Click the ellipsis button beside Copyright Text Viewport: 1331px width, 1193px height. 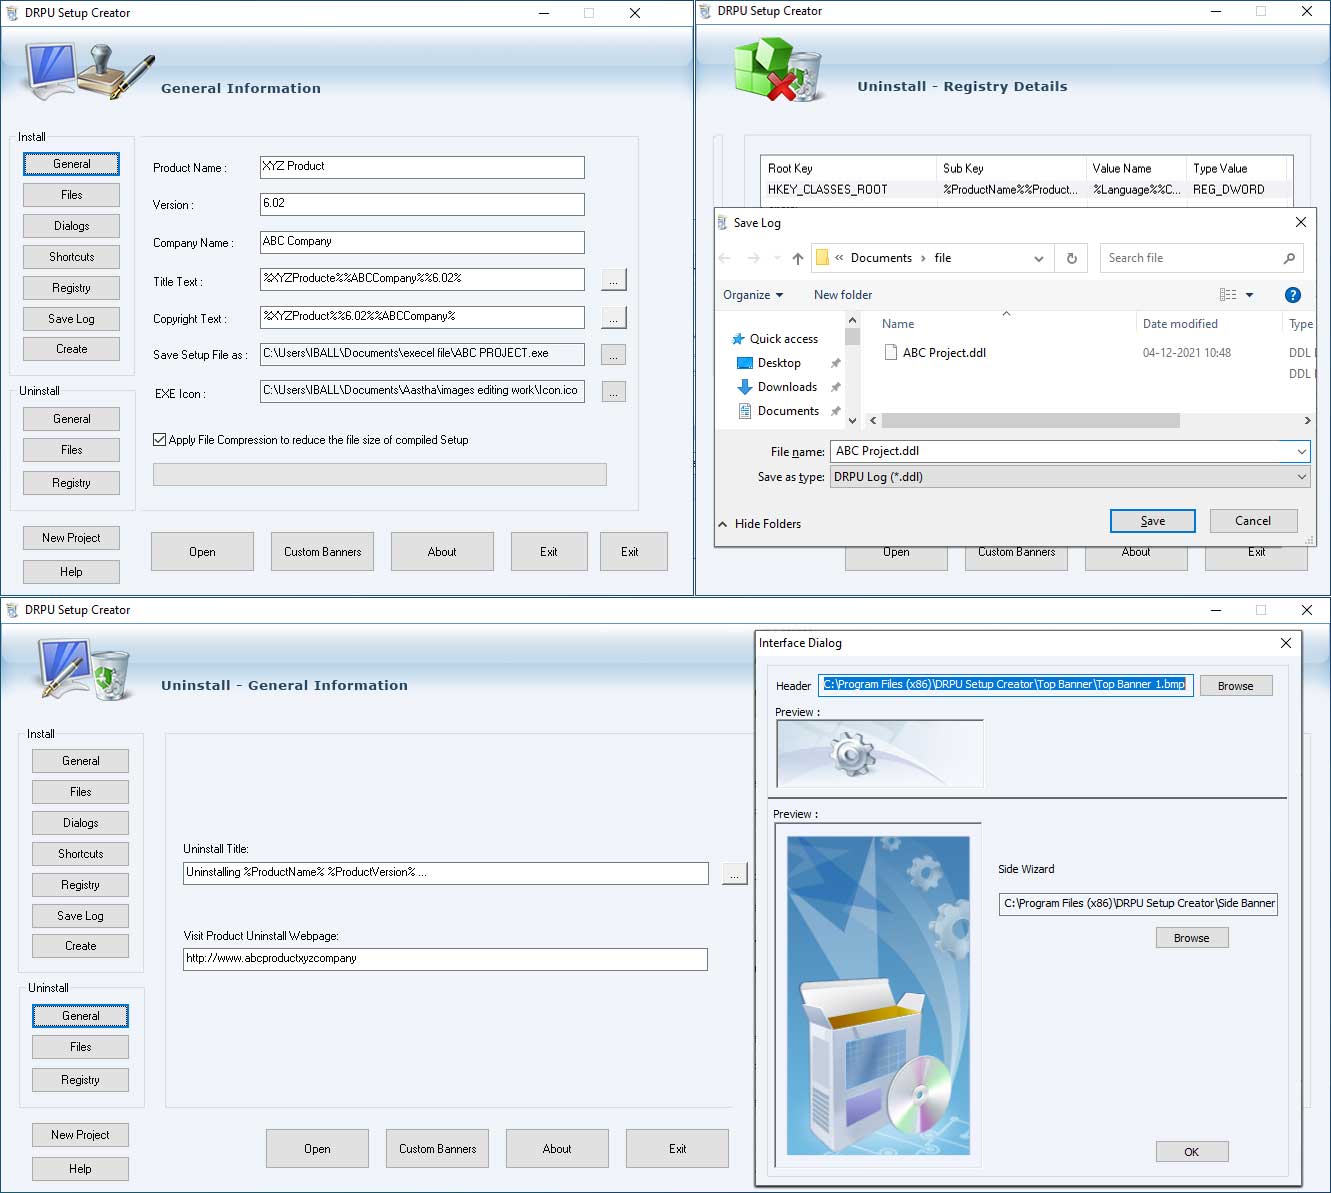pos(613,317)
